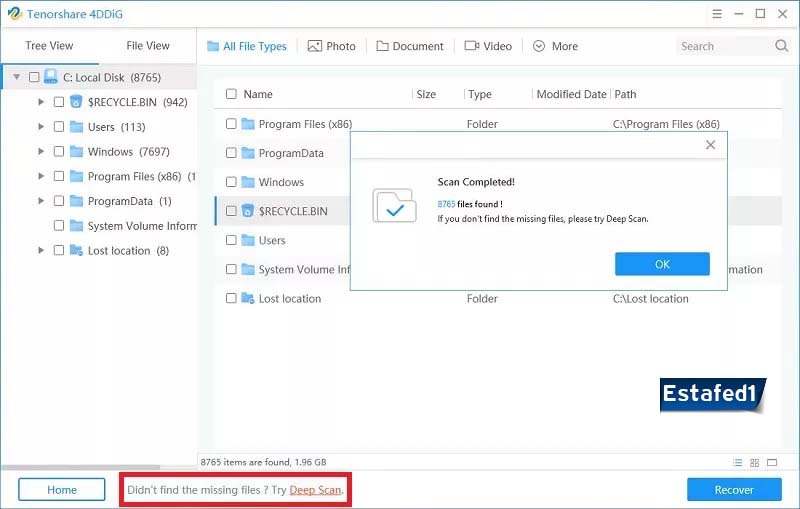The width and height of the screenshot is (800, 509).
Task: Close the Scan Completed dialog
Action: click(710, 145)
